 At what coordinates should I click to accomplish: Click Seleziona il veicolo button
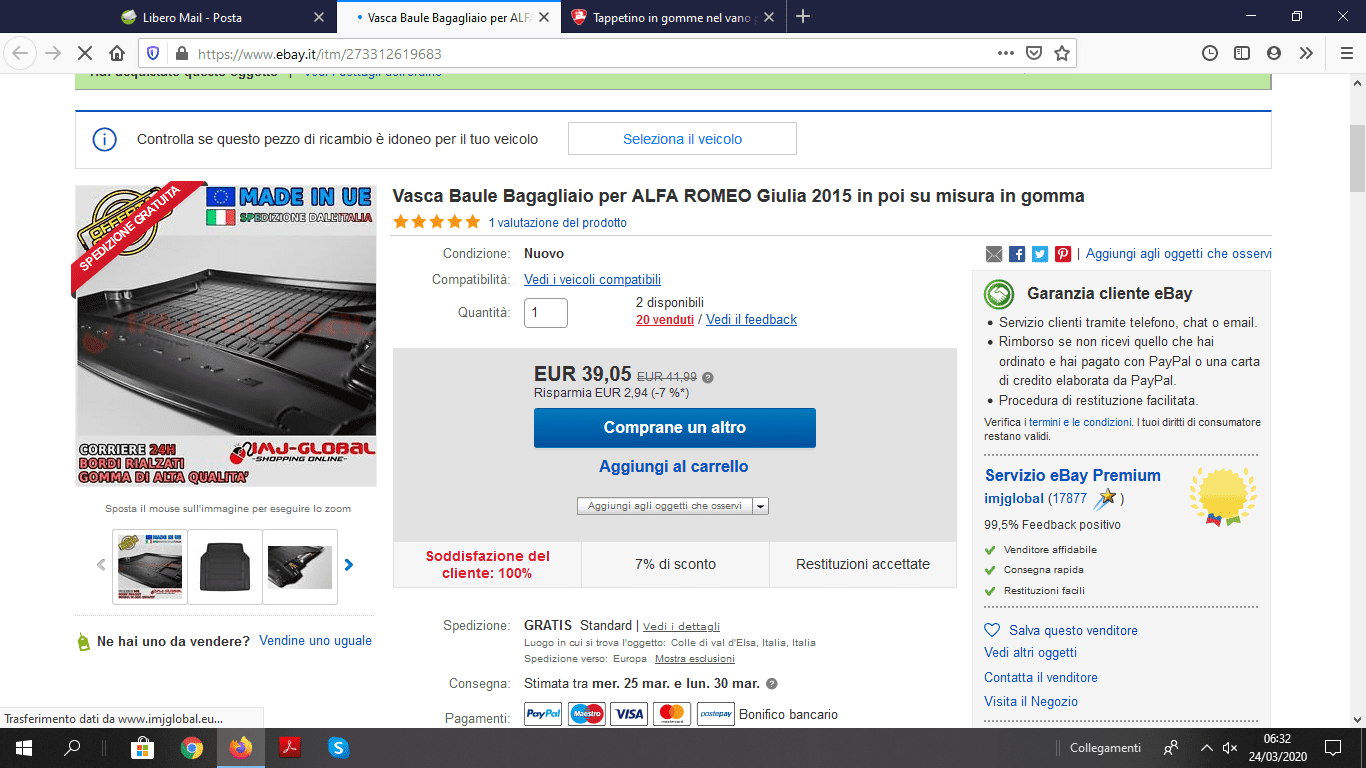pos(682,139)
